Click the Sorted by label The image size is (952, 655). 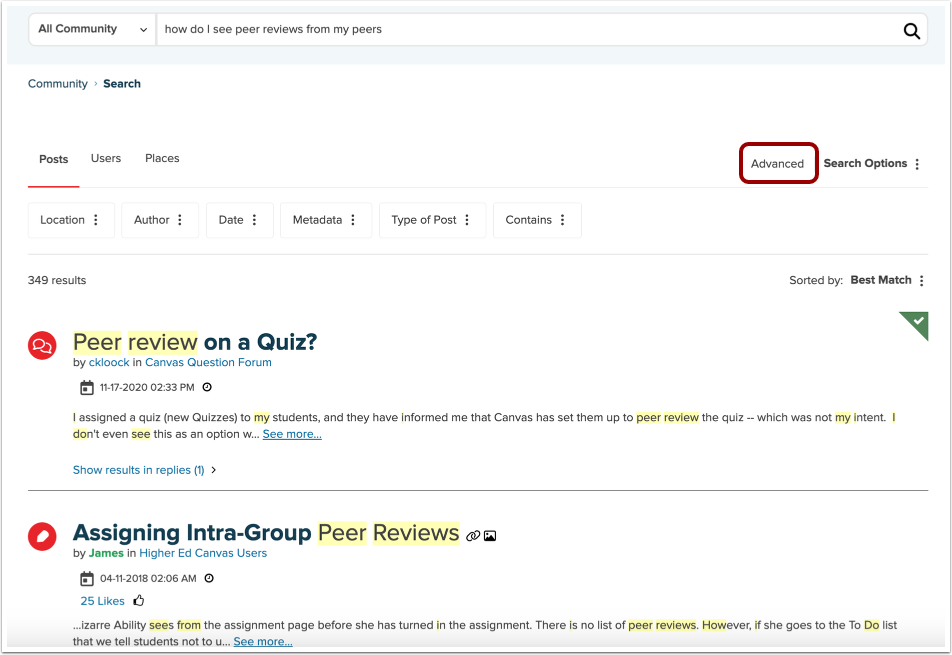pyautogui.click(x=816, y=280)
